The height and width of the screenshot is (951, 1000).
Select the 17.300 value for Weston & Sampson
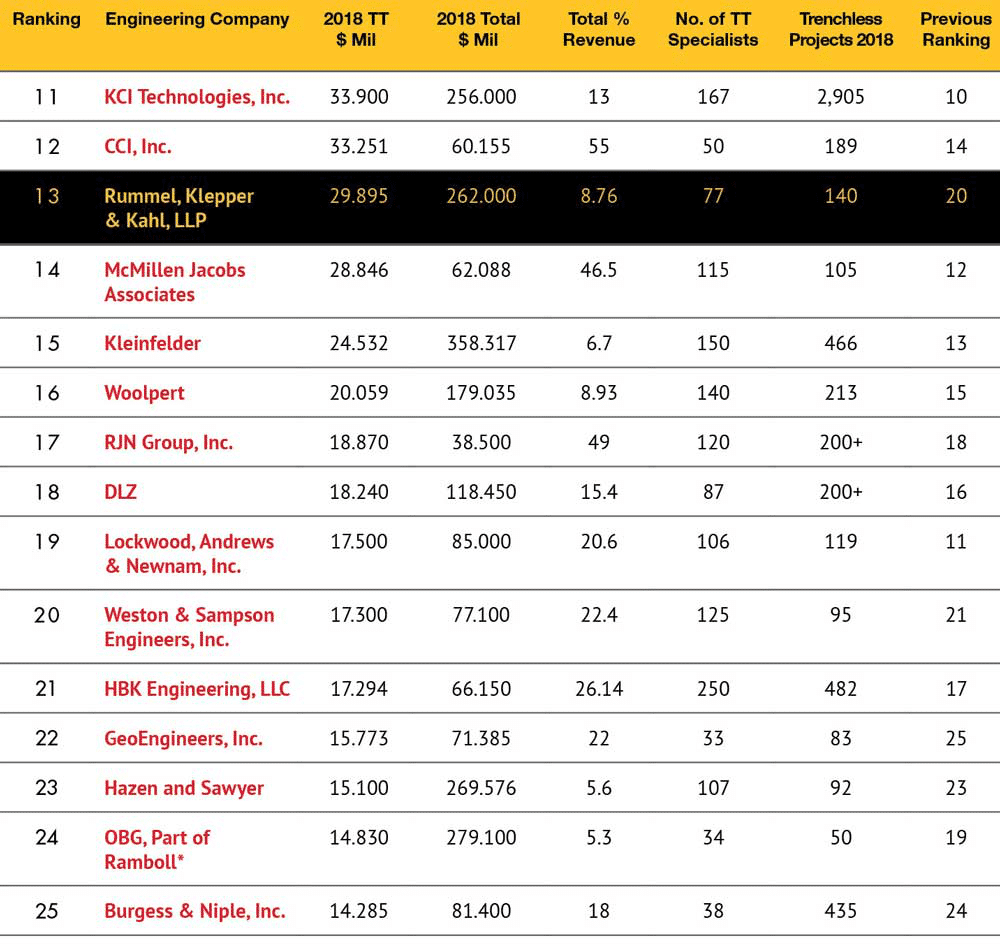coord(359,615)
